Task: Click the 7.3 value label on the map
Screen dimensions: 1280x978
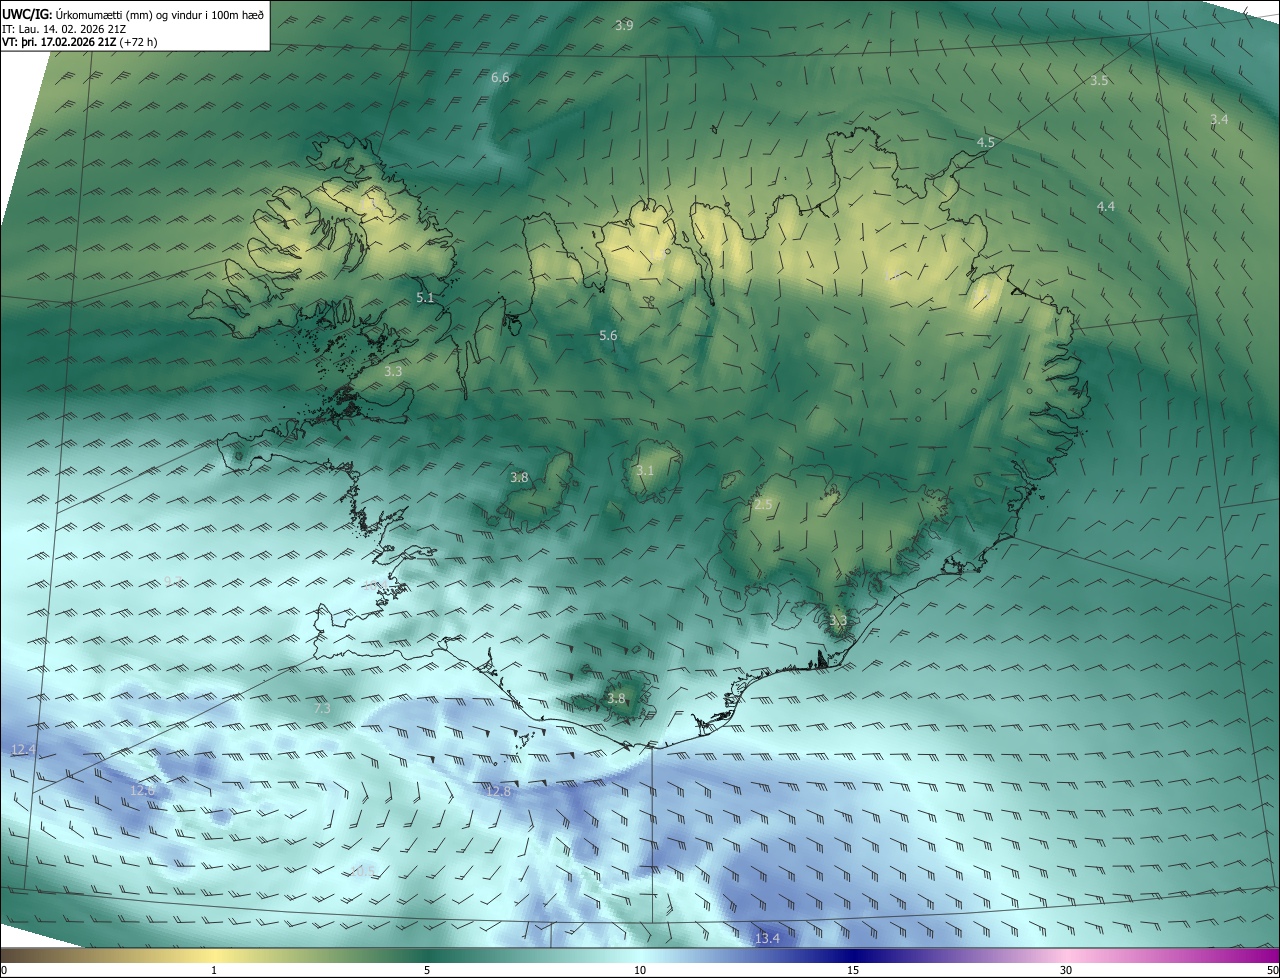Action: [x=322, y=708]
